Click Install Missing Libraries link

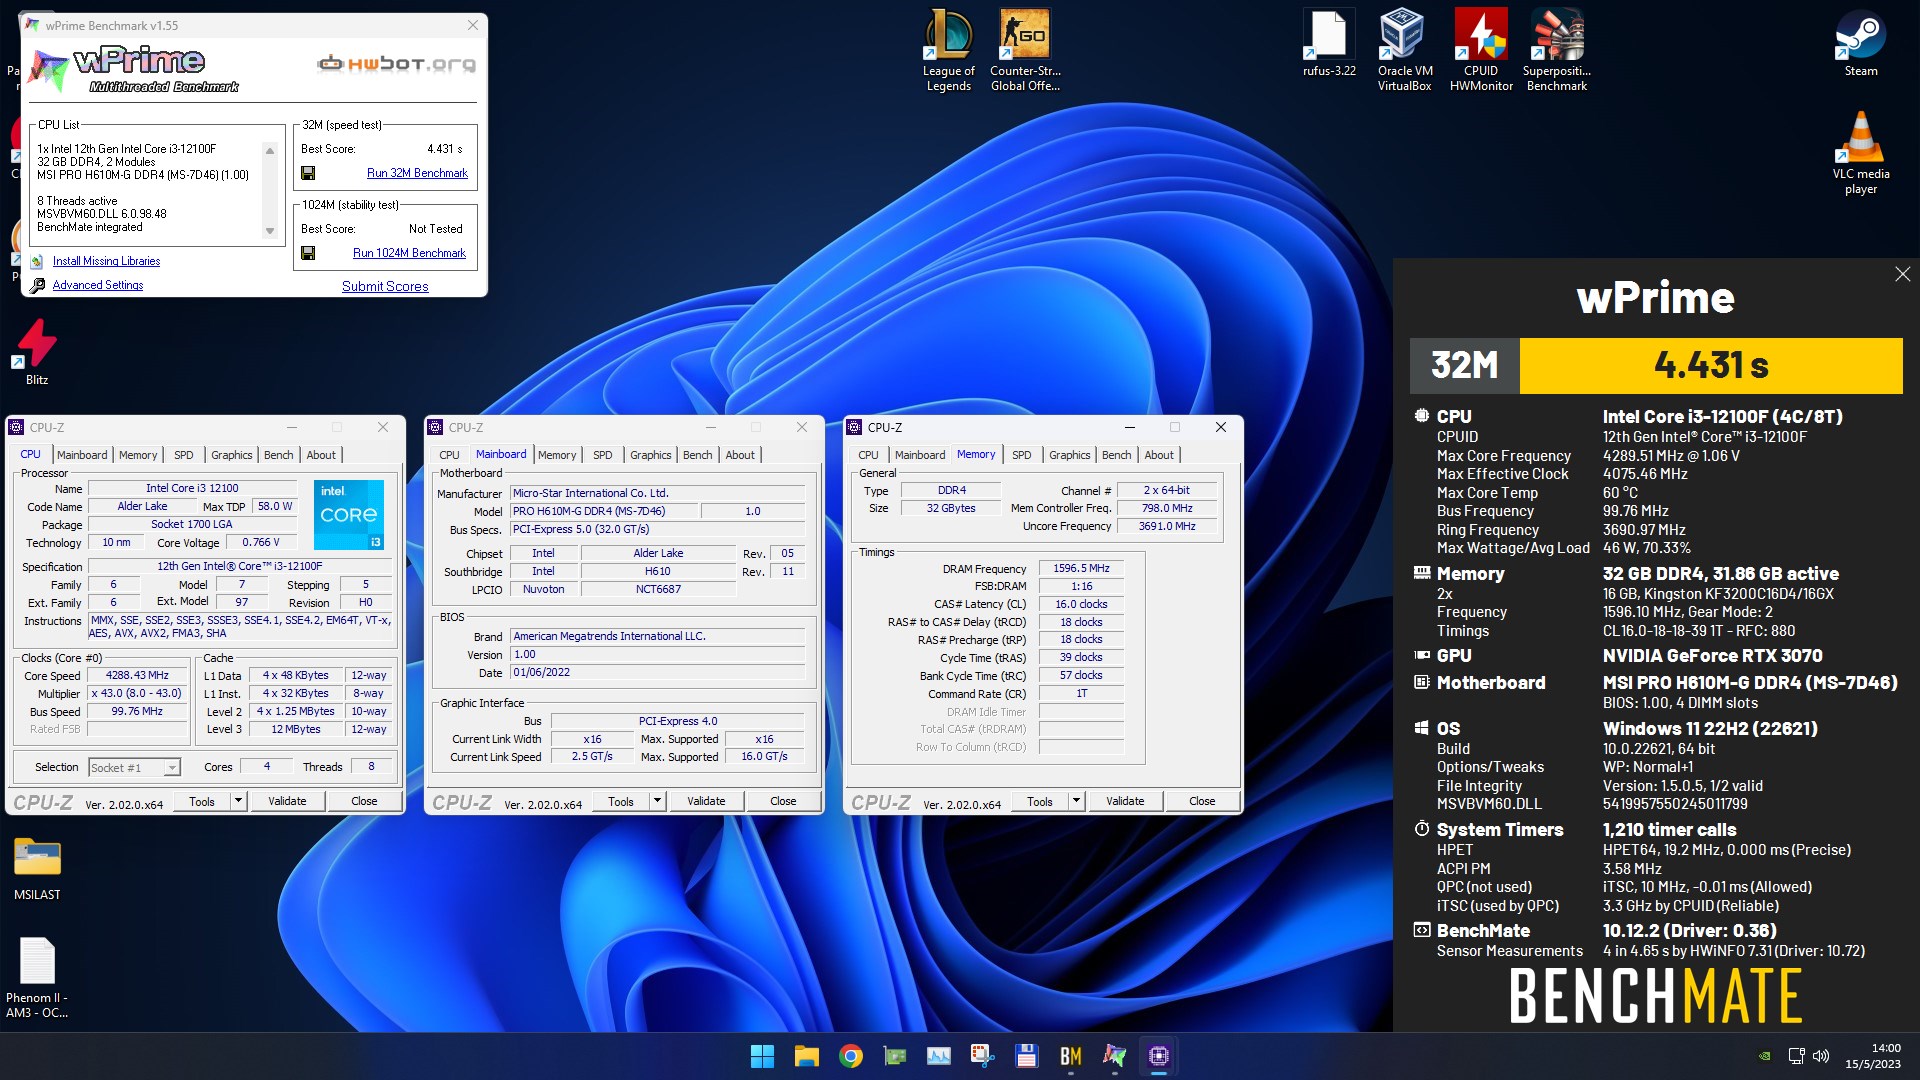point(106,261)
